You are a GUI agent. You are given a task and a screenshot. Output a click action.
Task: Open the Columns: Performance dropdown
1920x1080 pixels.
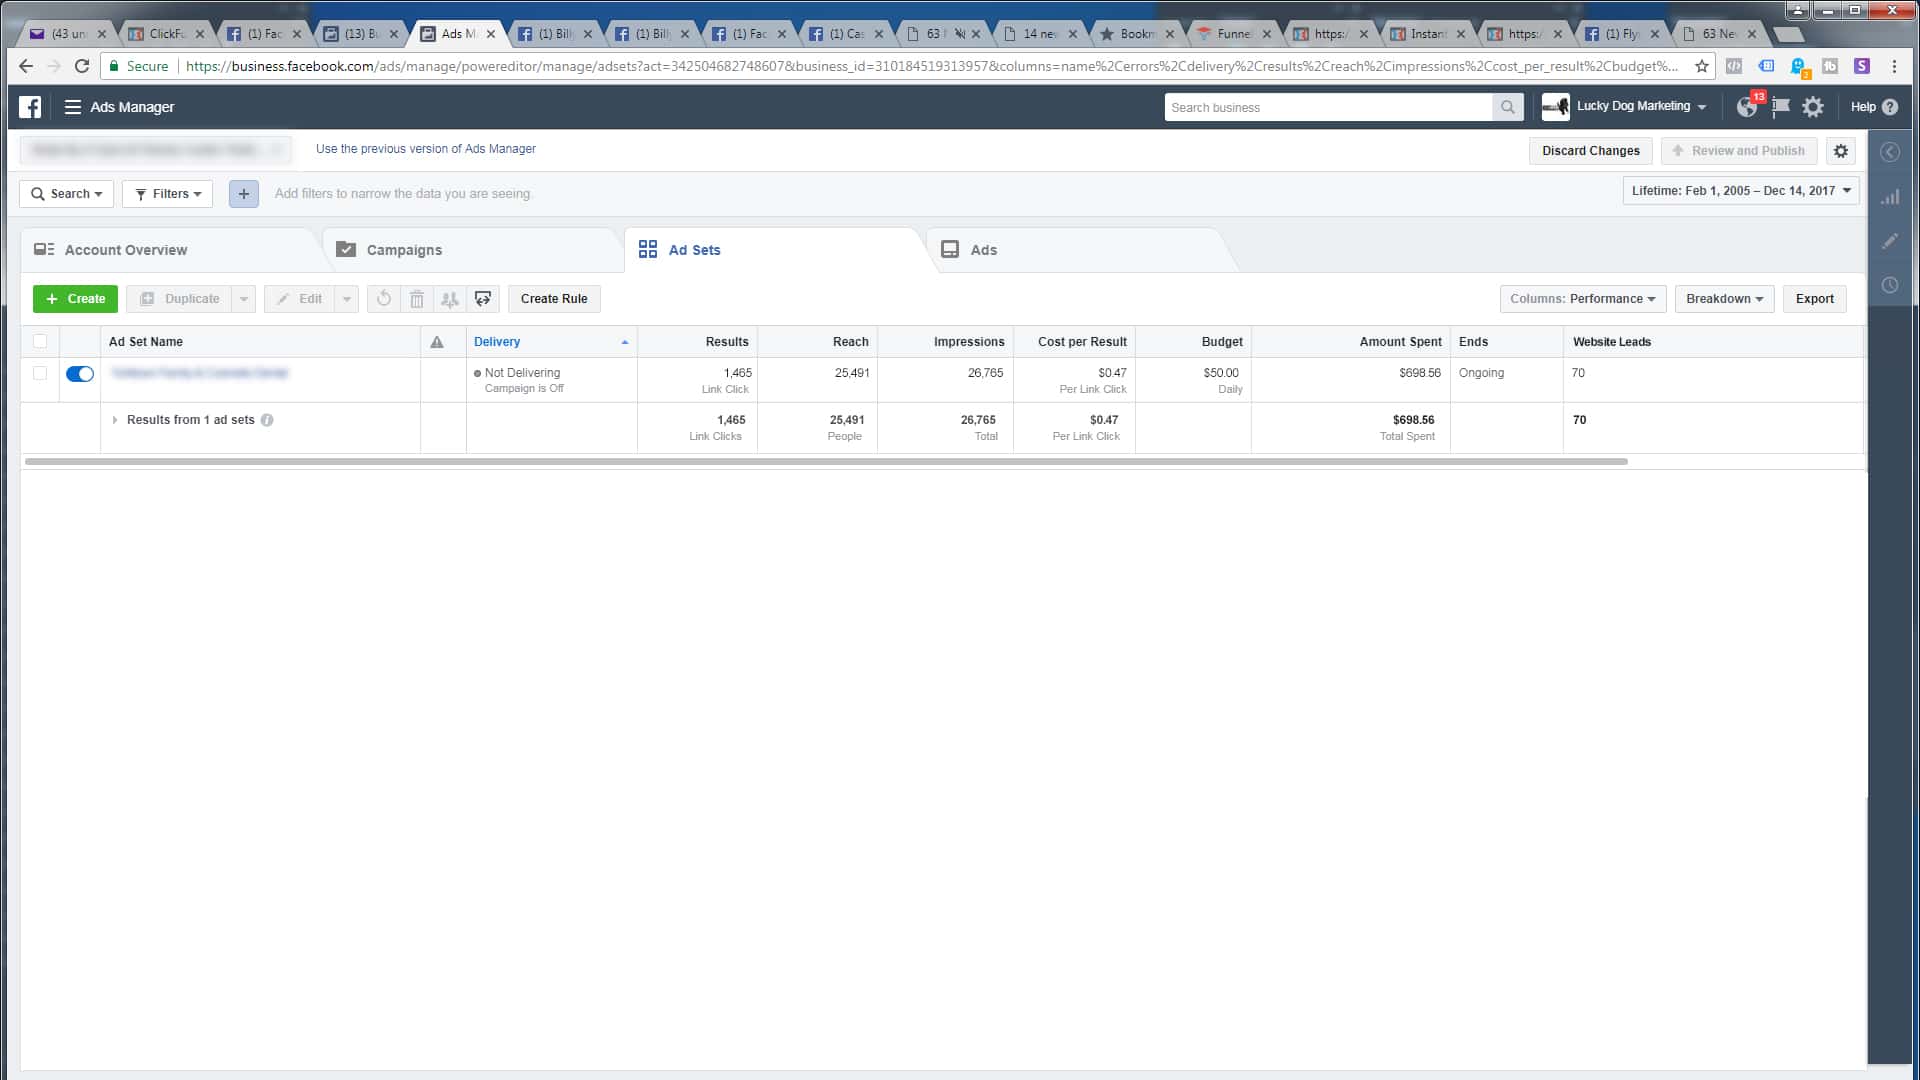[1582, 299]
